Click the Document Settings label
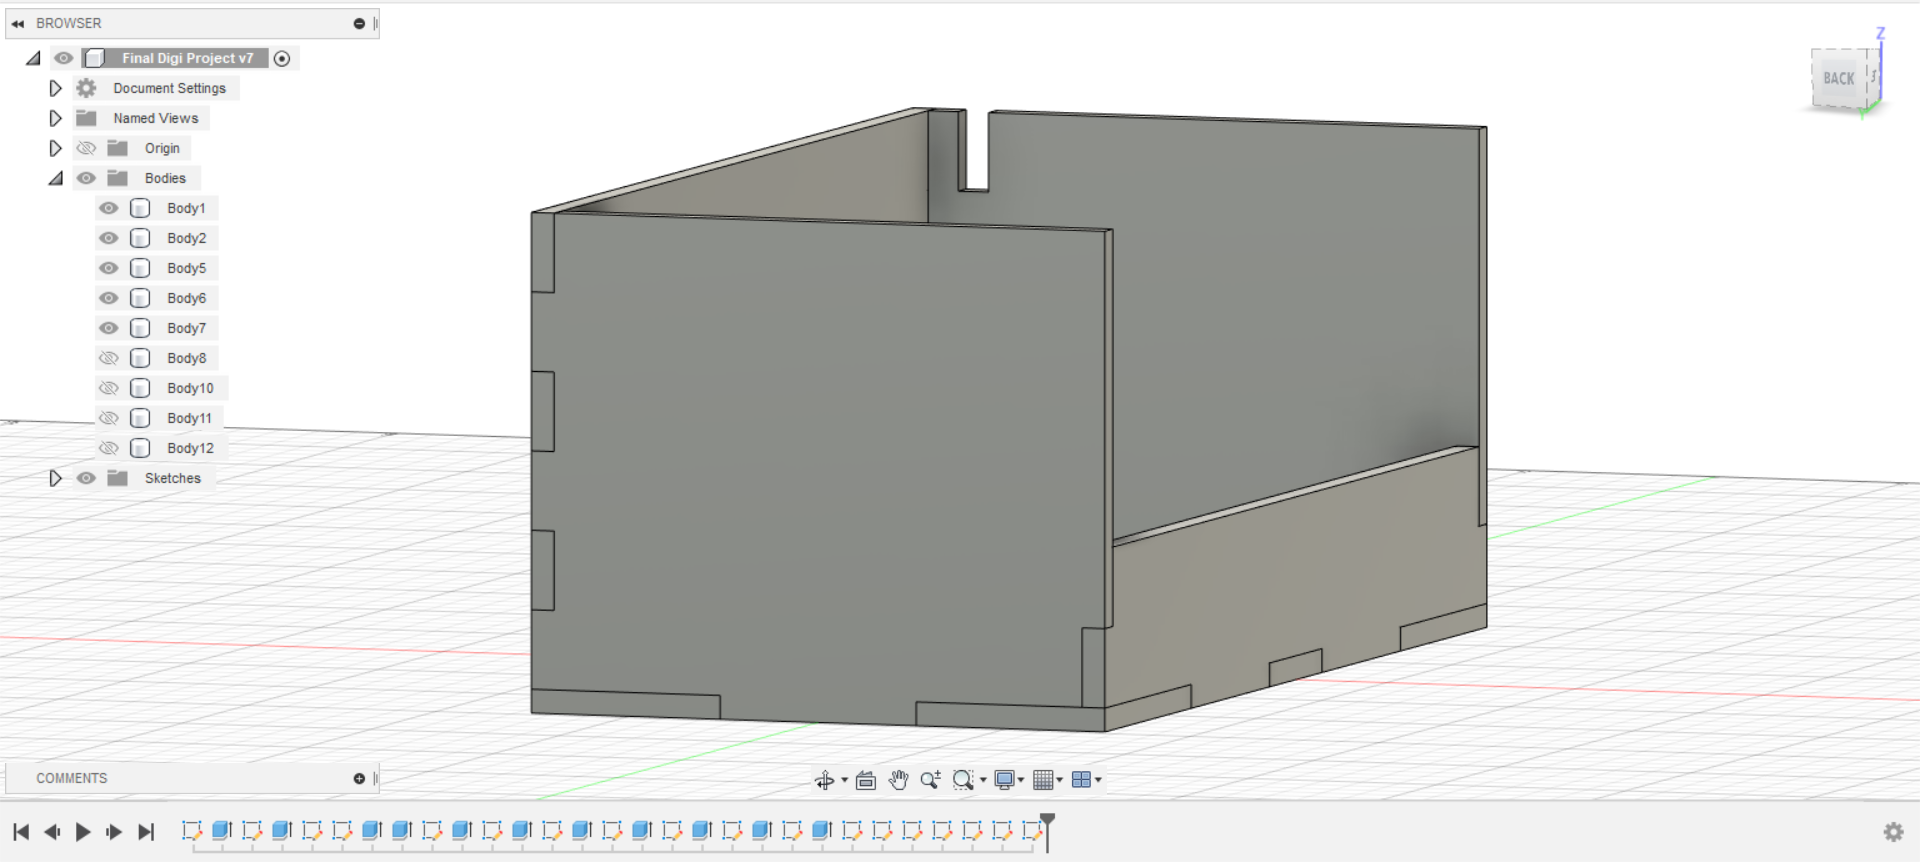Viewport: 1920px width, 862px height. click(169, 88)
